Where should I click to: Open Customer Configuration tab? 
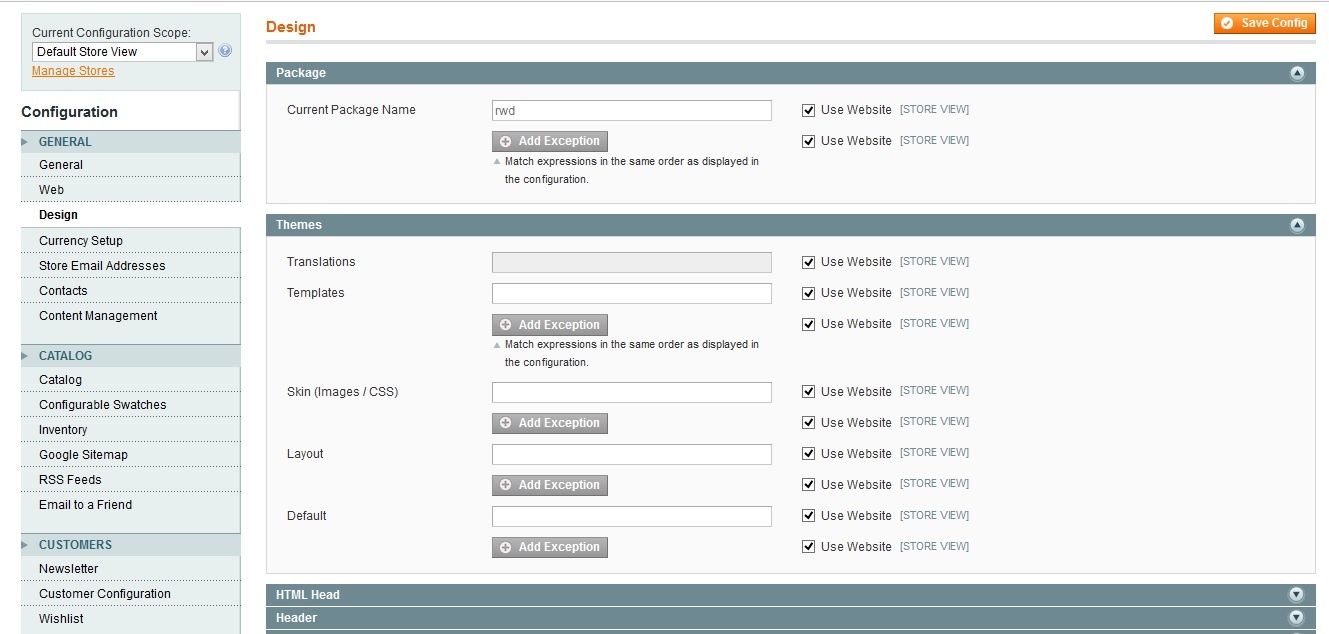point(130,594)
